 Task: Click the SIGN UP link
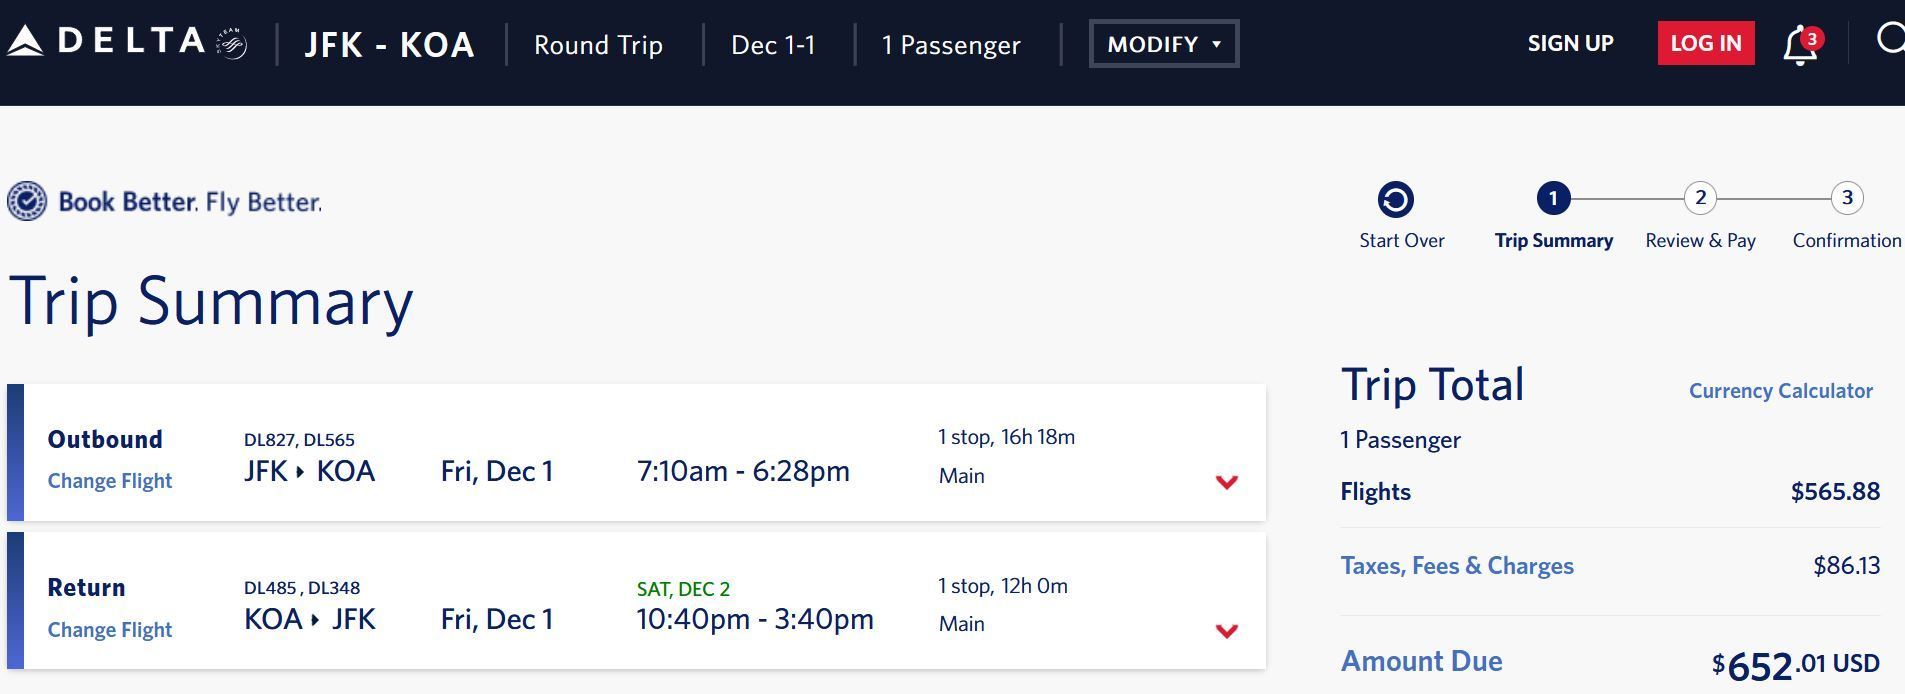[1570, 43]
